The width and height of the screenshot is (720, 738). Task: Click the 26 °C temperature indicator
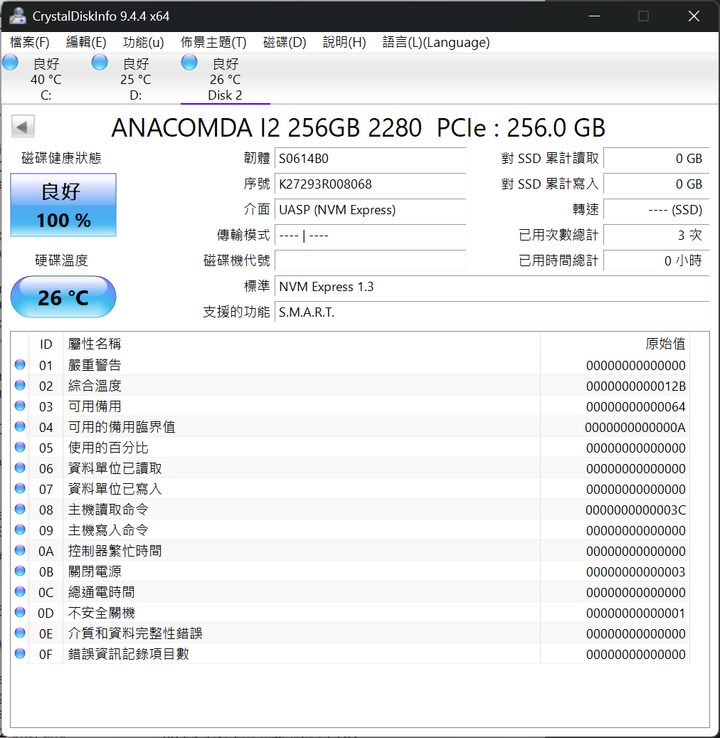[x=63, y=298]
